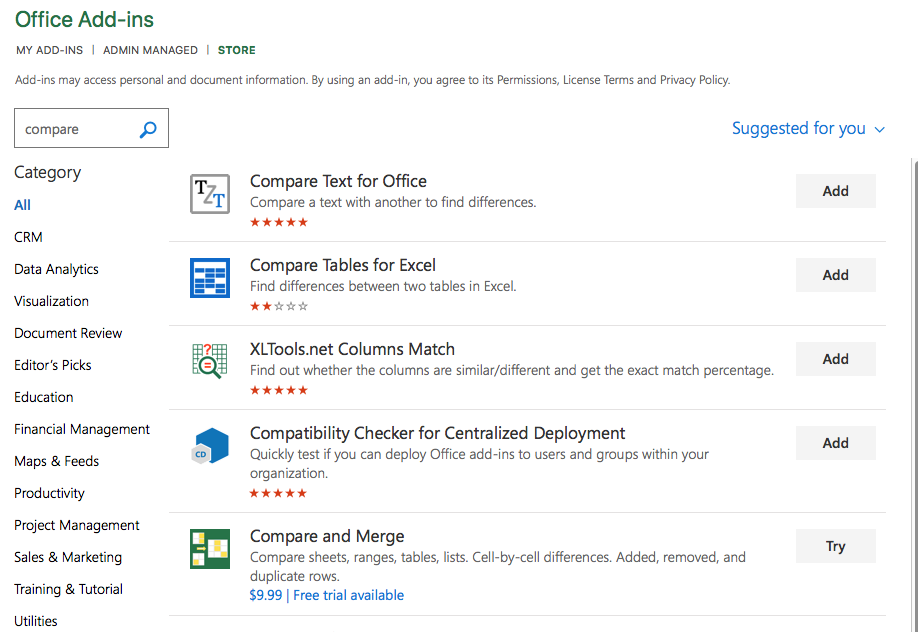Open Compare and Merge add-in icon
The image size is (918, 632).
tap(210, 549)
